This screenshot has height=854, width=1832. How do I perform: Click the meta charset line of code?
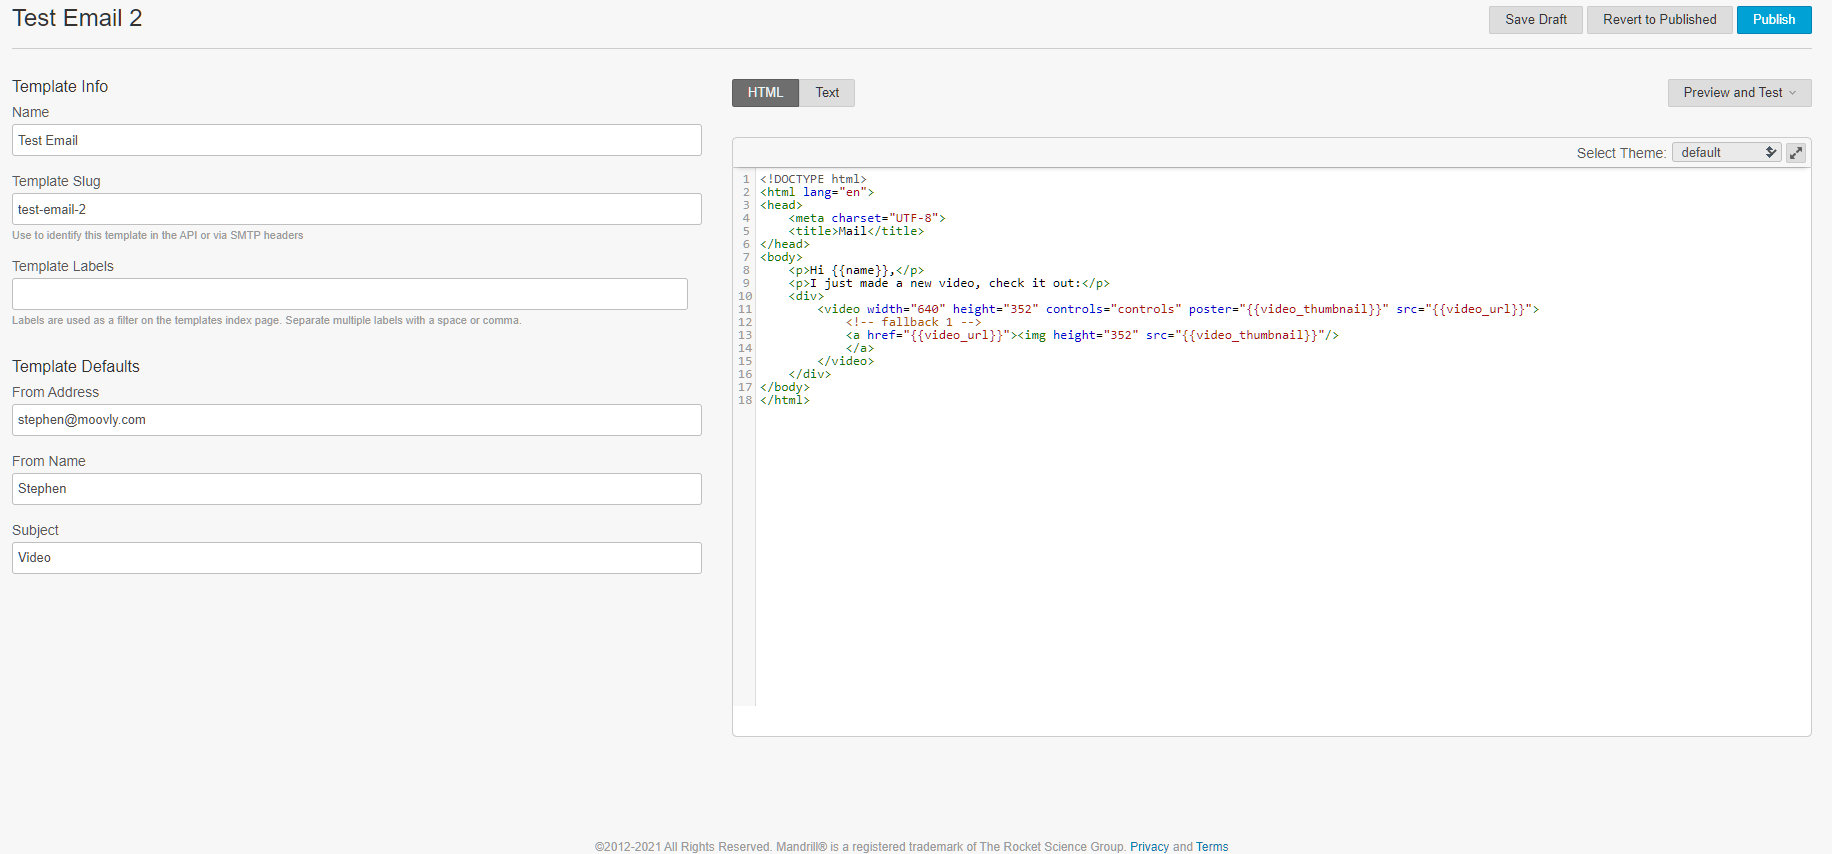[867, 218]
